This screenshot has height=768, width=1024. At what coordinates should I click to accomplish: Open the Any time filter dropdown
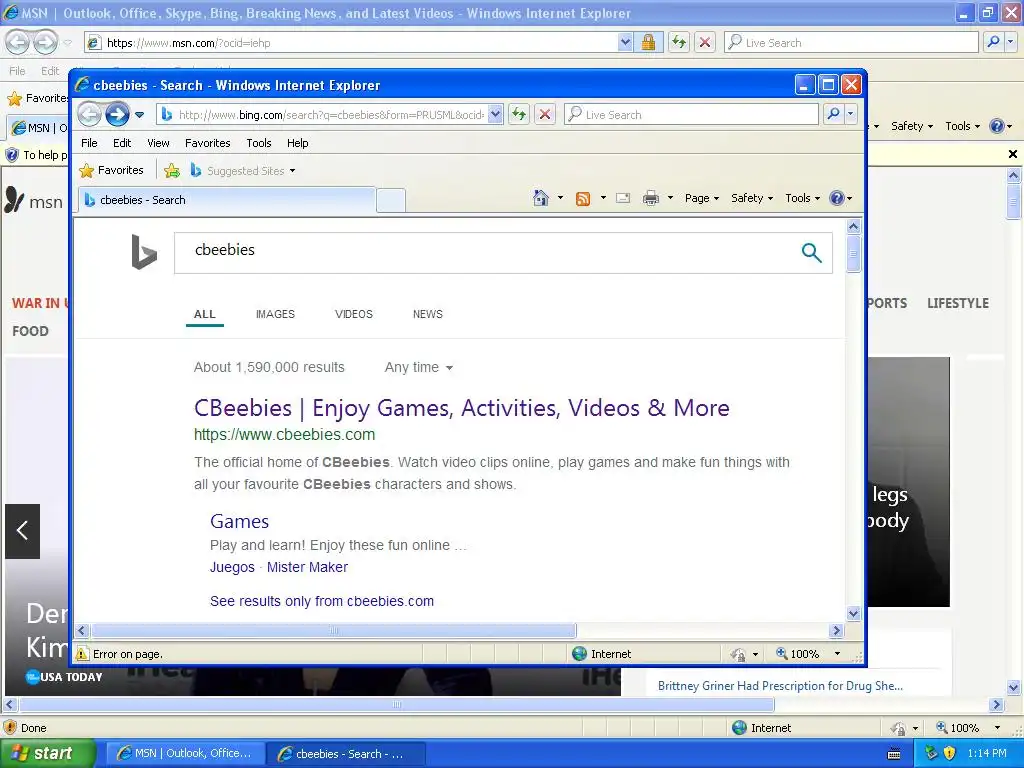(x=419, y=368)
